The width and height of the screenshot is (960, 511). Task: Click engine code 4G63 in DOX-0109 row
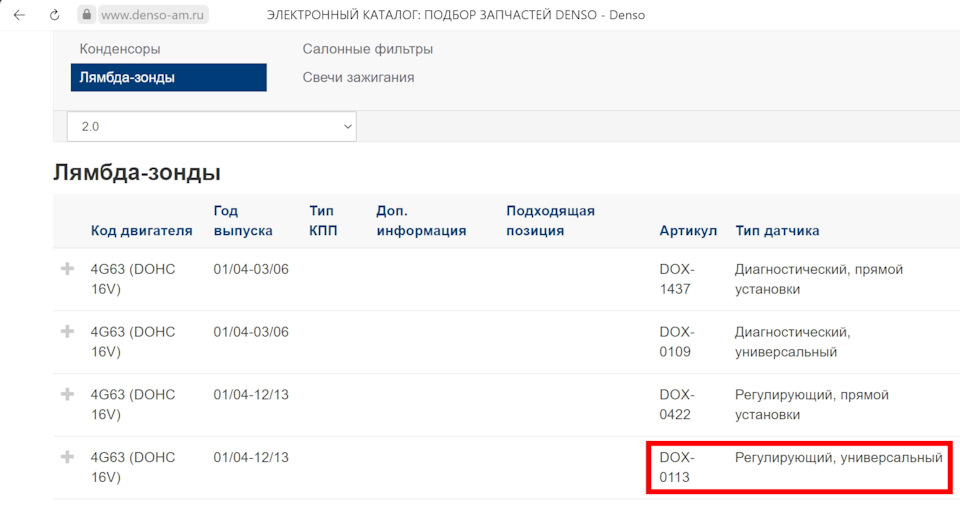133,341
